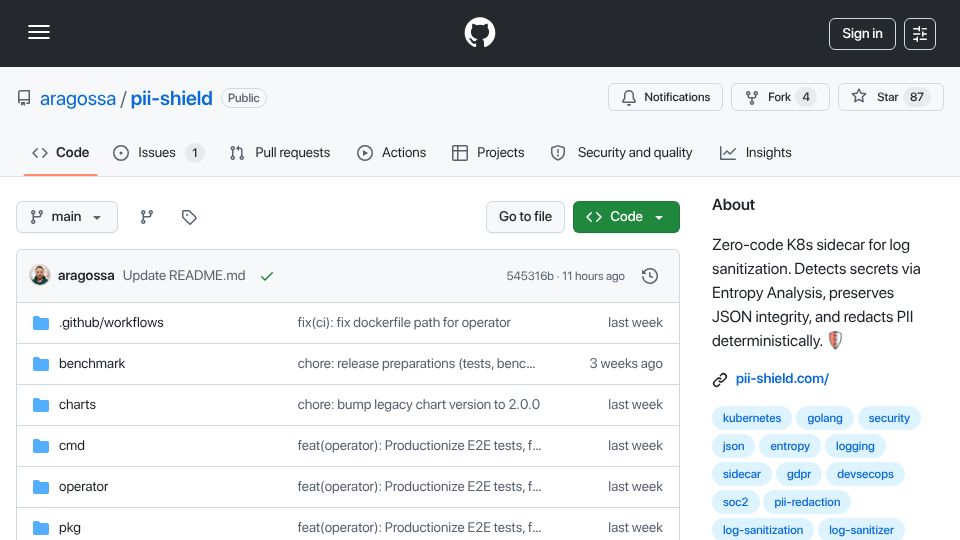
Task: Open 'chore: bump legacy chart version to 2.0.0'
Action: (x=419, y=405)
